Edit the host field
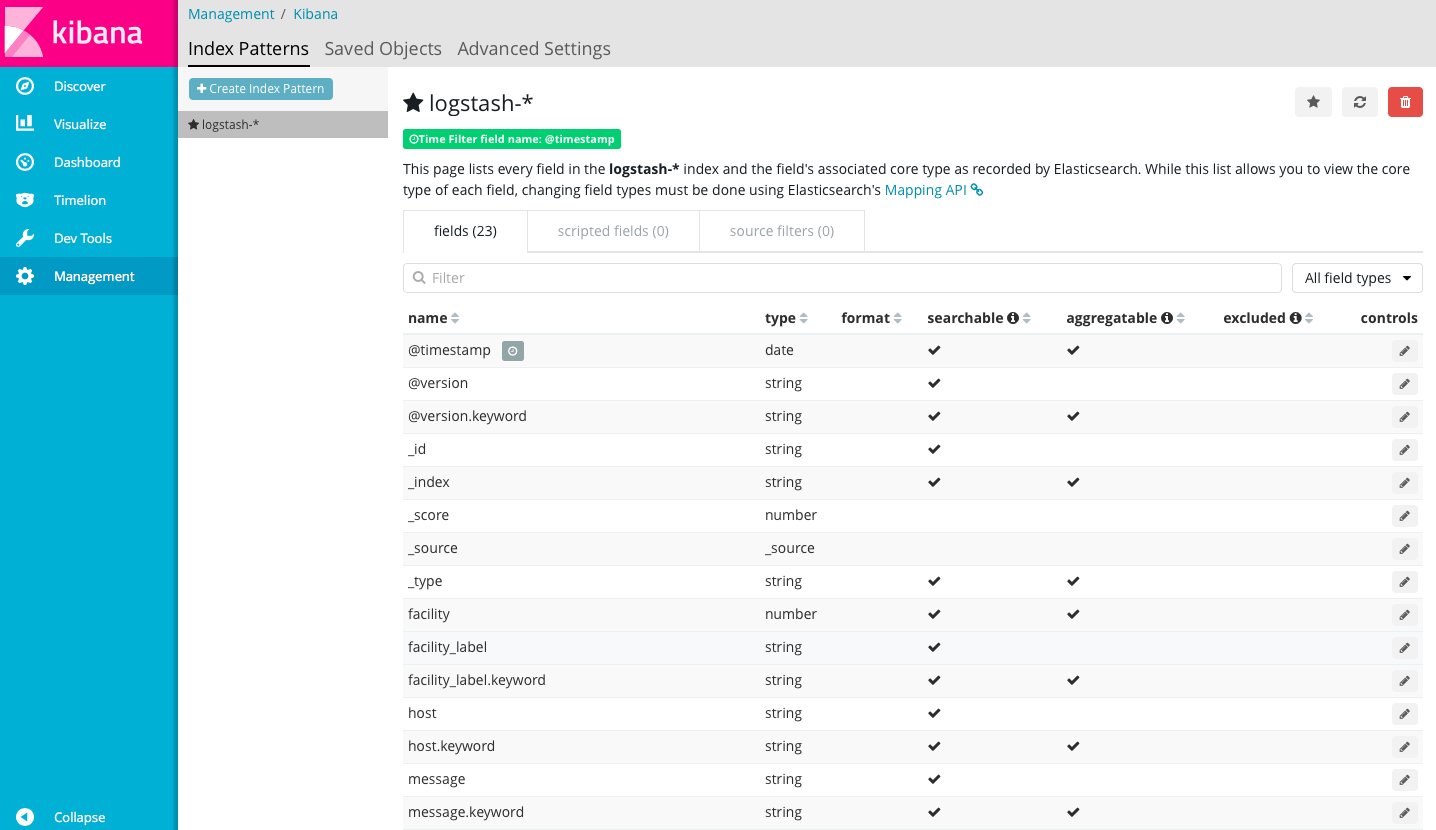Viewport: 1436px width, 830px height. coord(1404,714)
